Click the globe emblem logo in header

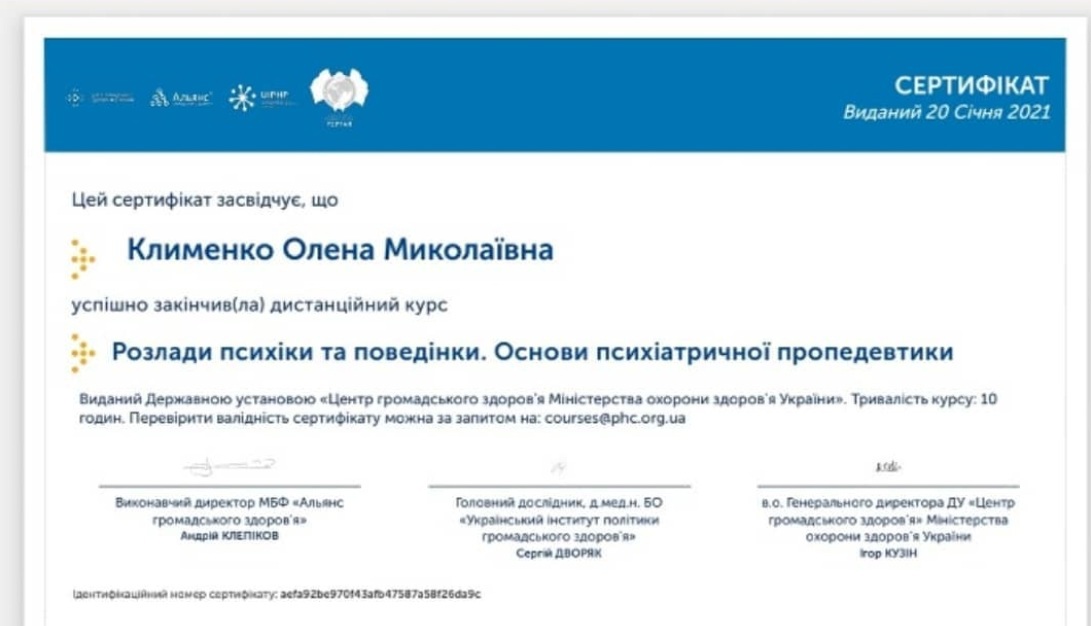tap(339, 93)
